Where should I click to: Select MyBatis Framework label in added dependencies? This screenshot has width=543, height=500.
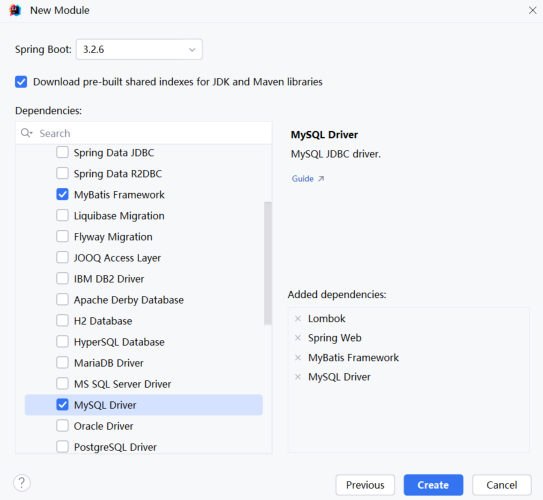(354, 357)
